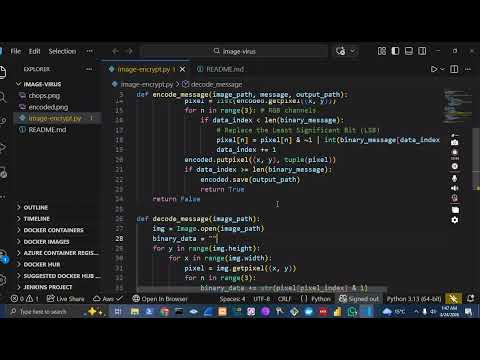Open the Selection menu
Viewport: 480px width, 360px height.
[x=62, y=51]
